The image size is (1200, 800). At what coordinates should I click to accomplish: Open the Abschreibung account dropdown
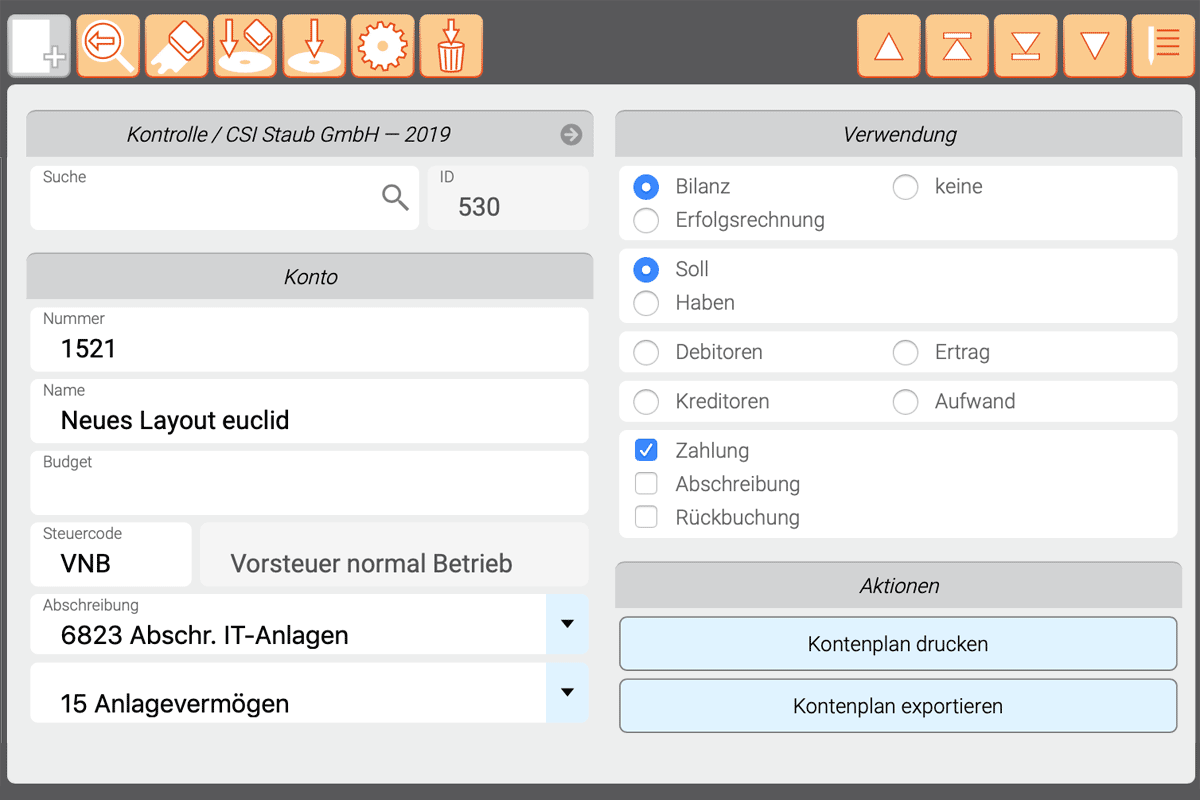[x=567, y=624]
